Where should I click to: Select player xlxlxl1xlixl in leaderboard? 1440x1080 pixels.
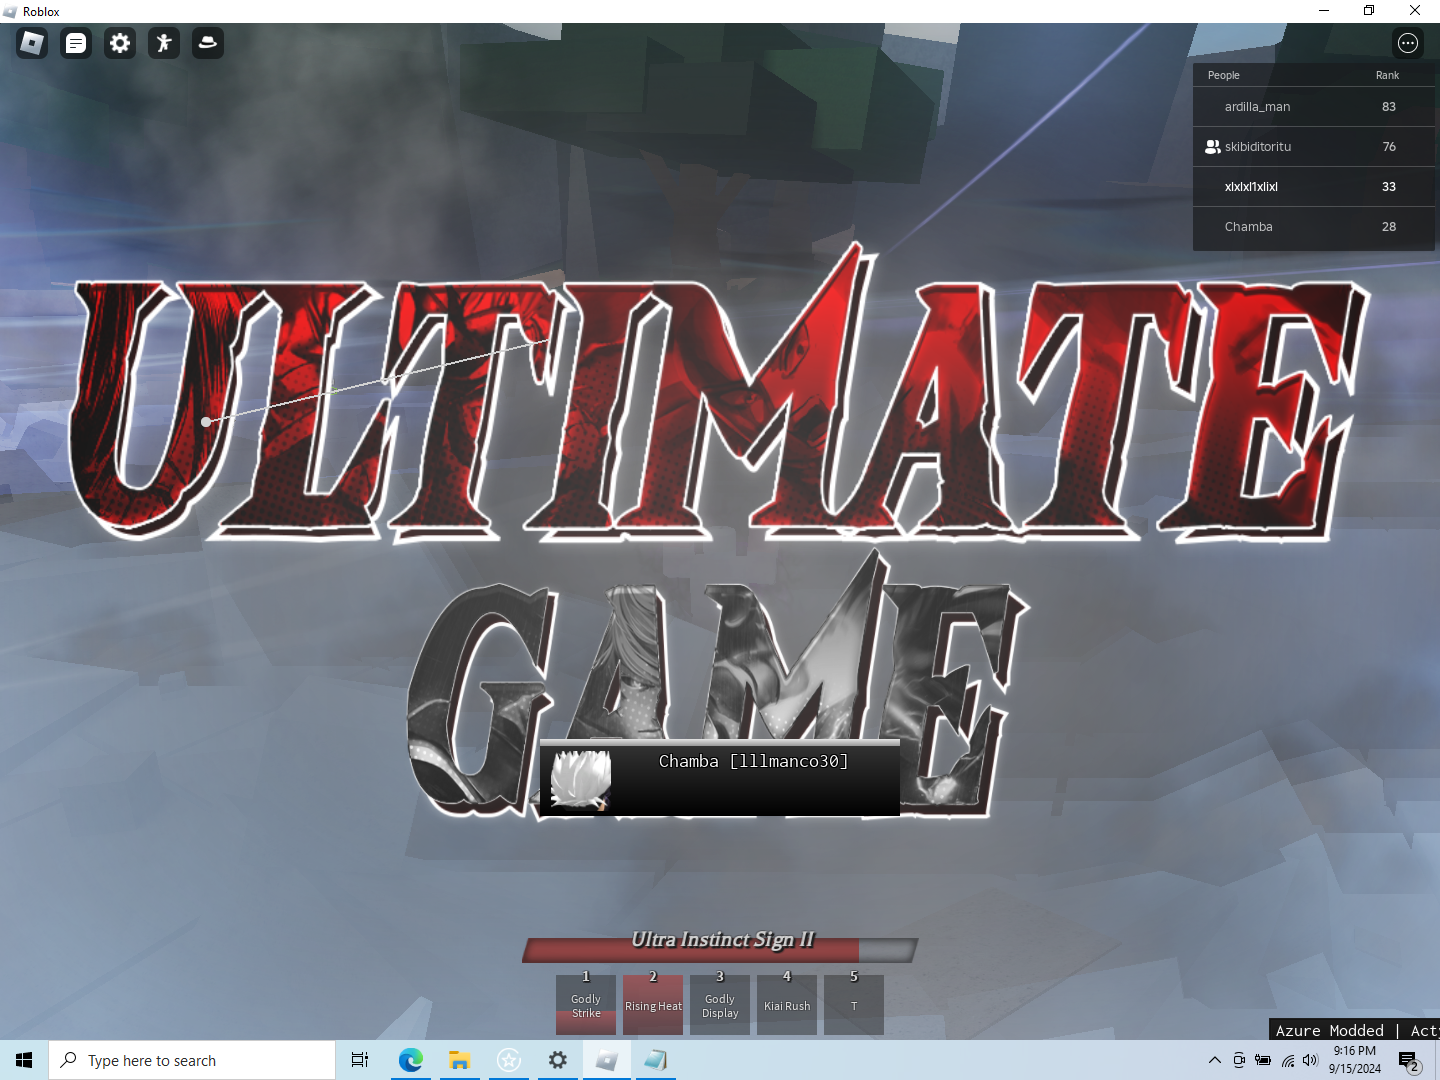click(x=1314, y=186)
